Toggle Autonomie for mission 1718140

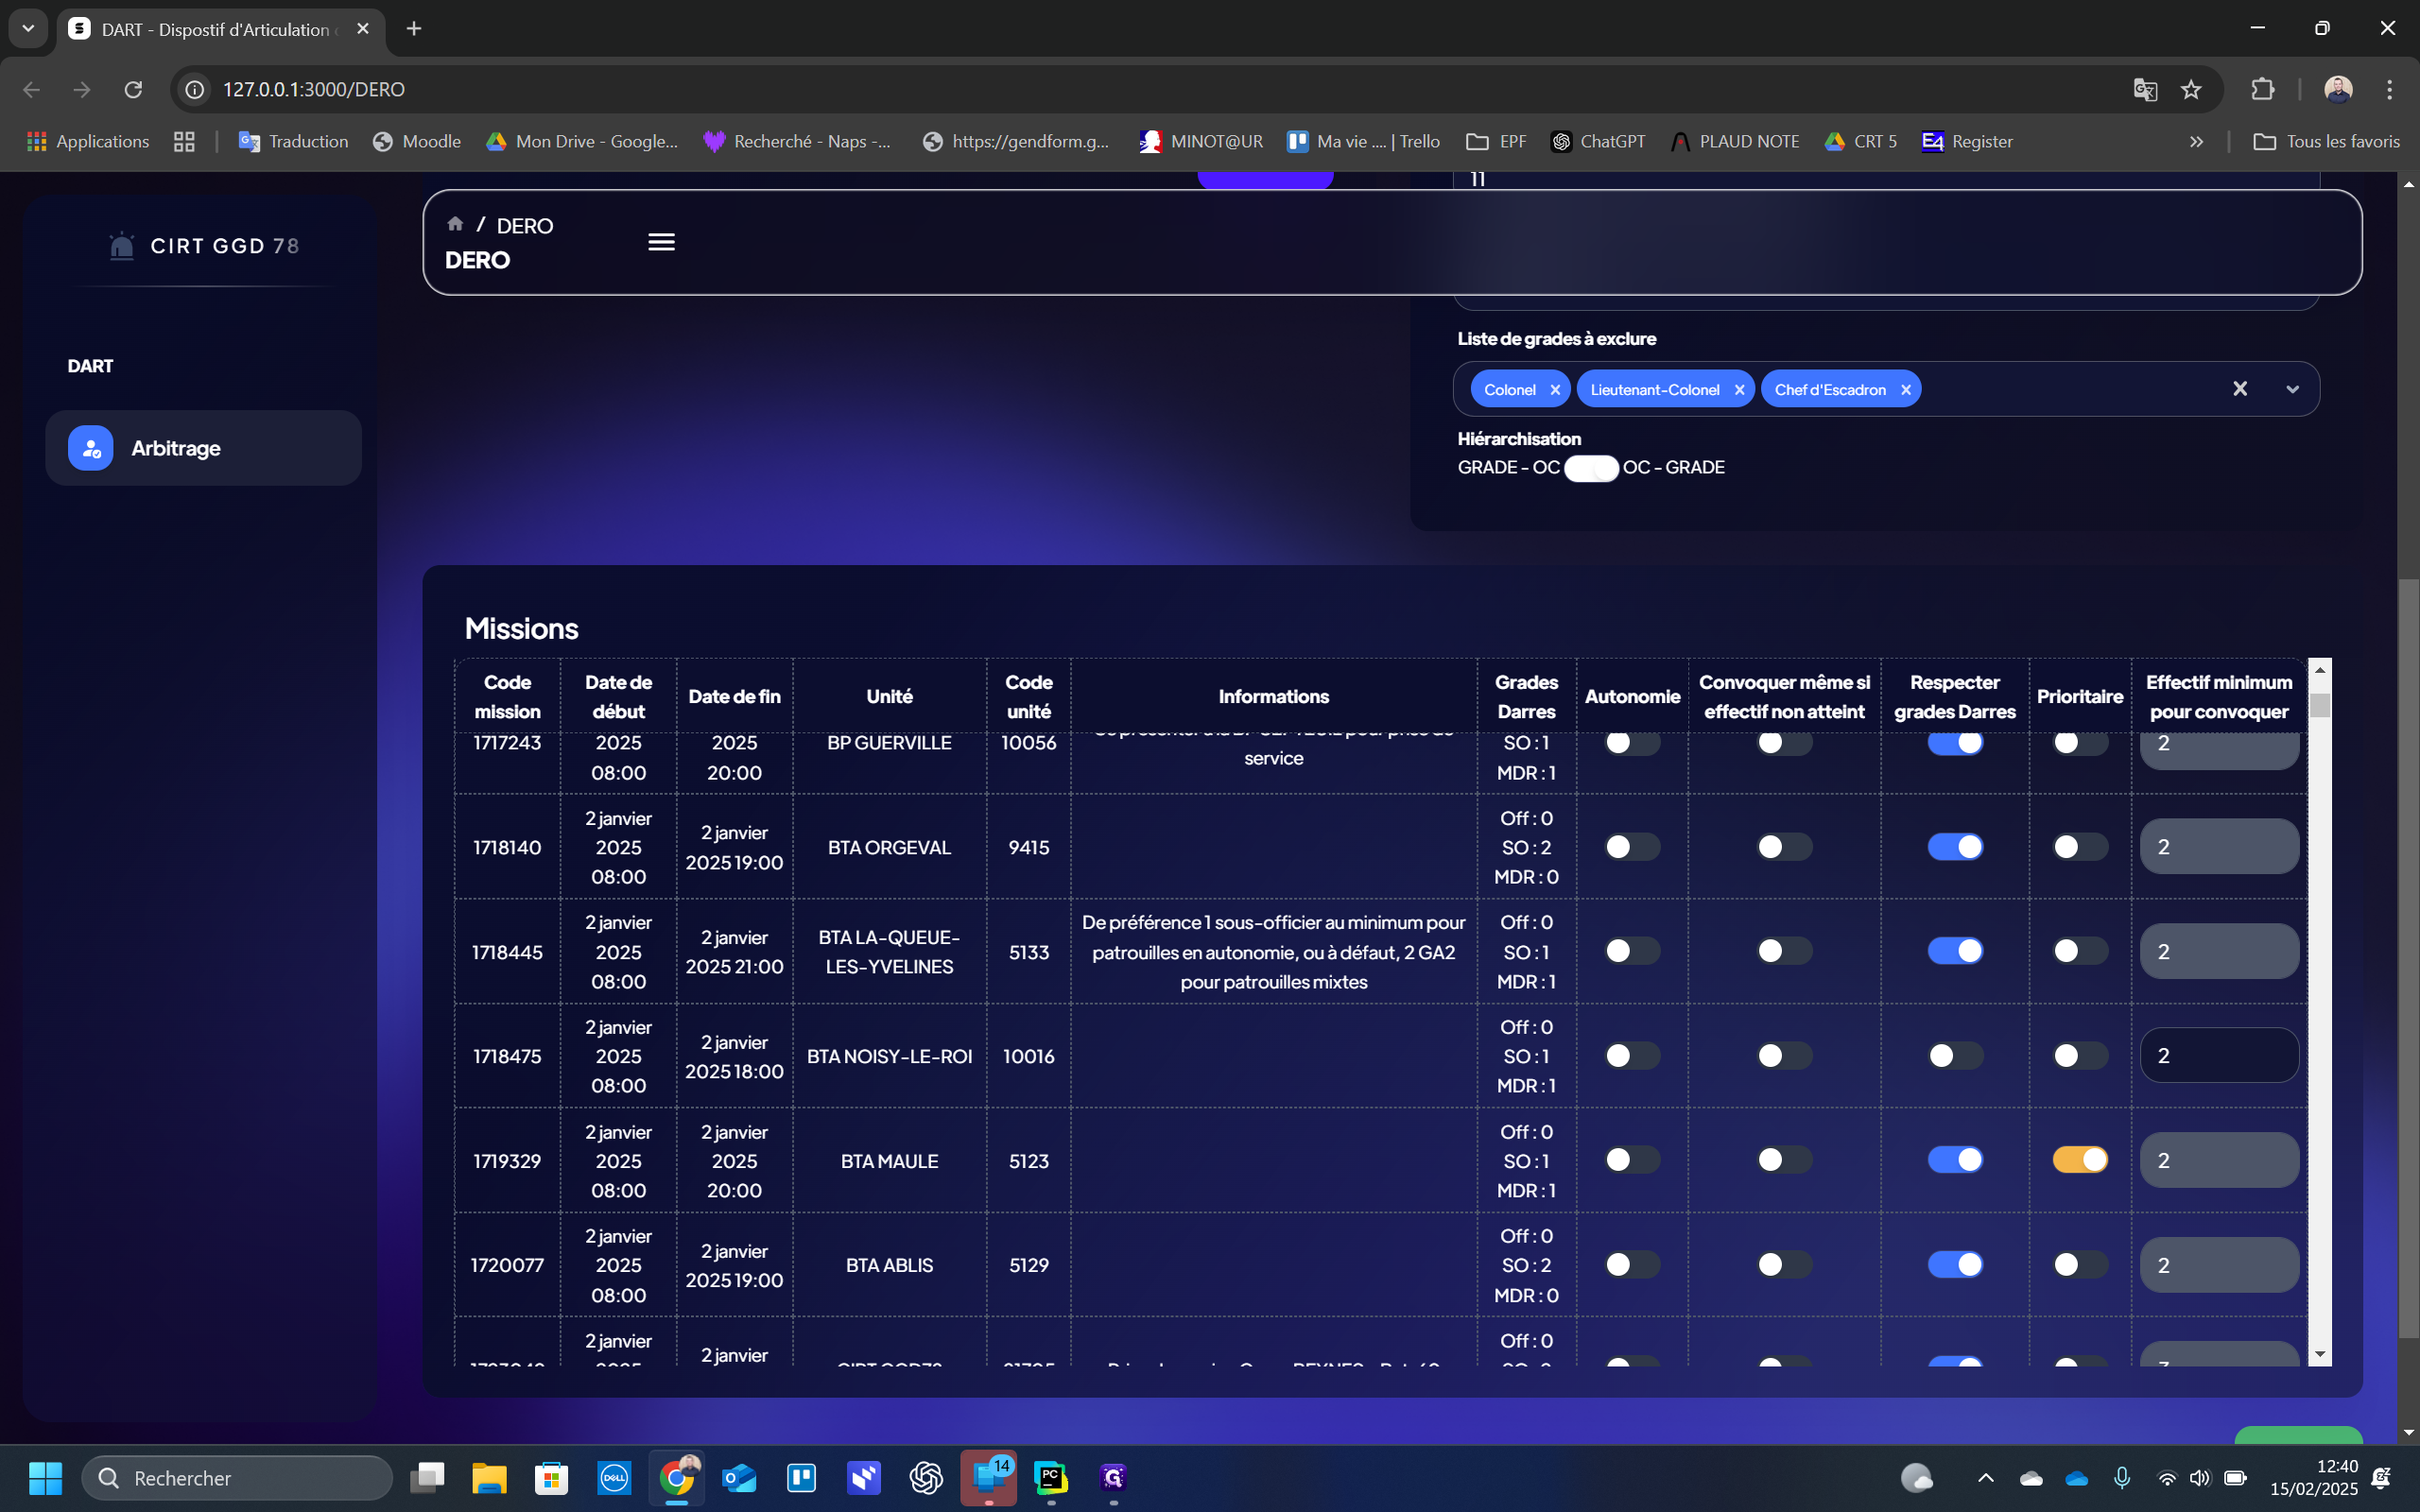point(1632,847)
